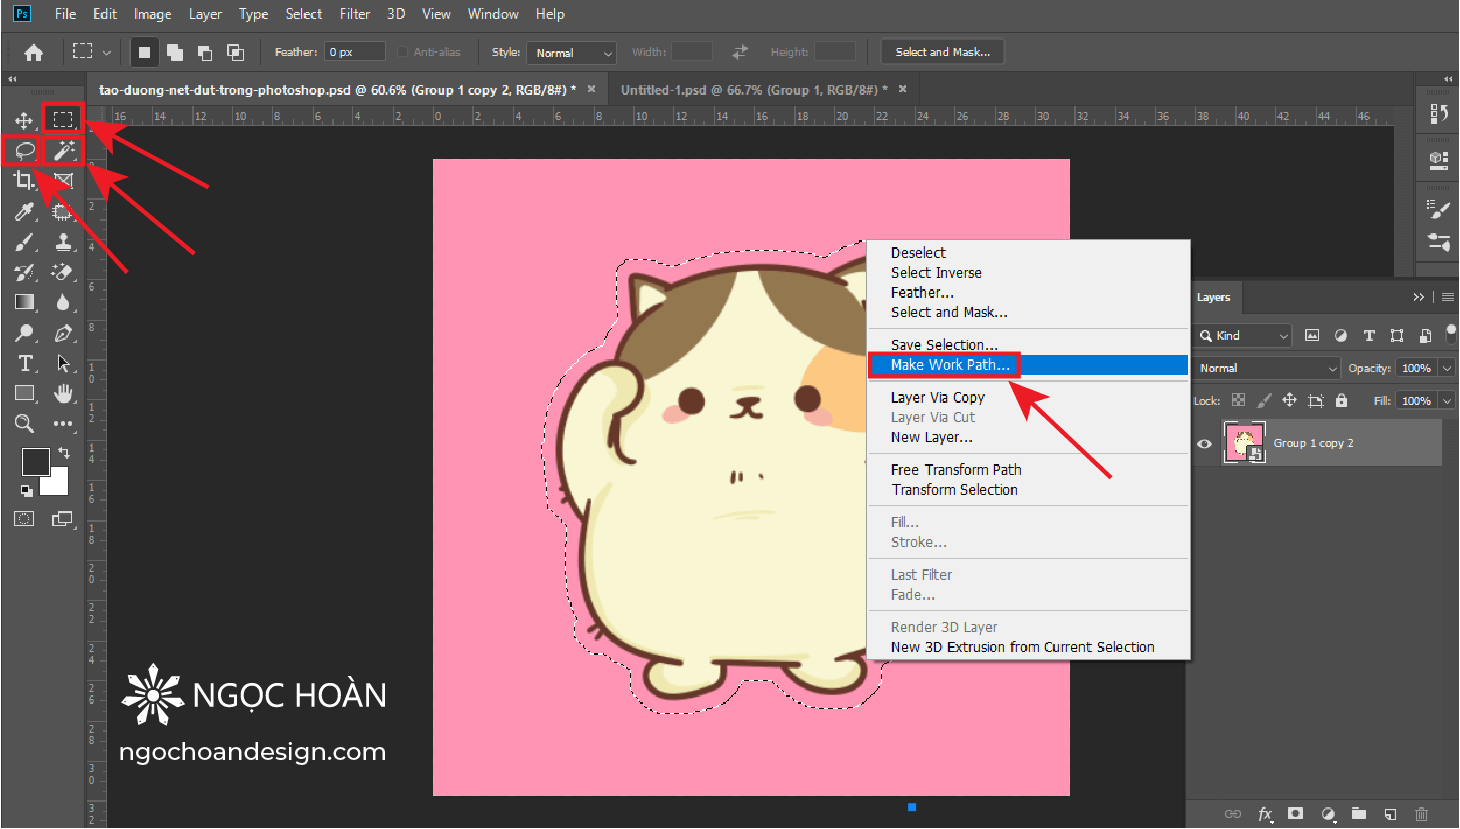Select the Lasso tool
The image size is (1460, 829).
[23, 150]
